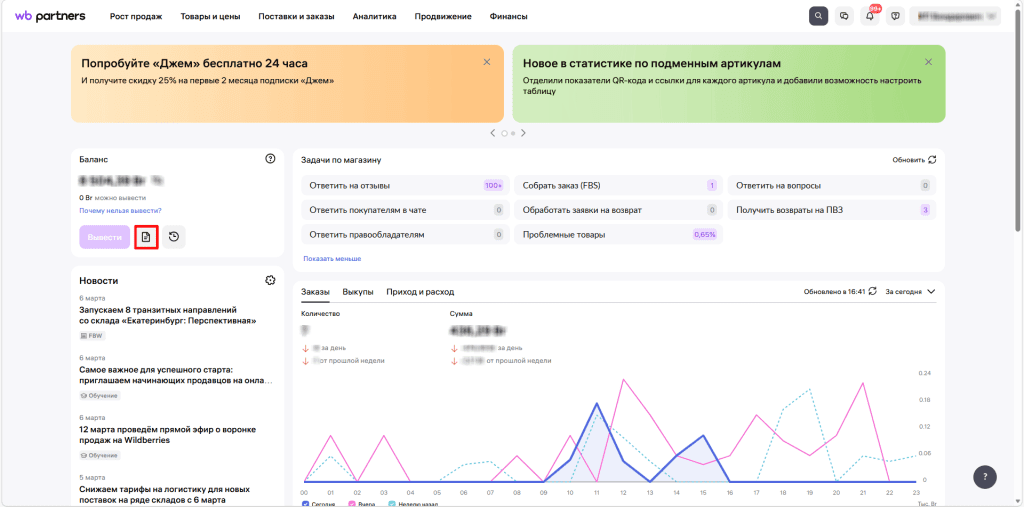Open notifications bell with 99+ badge

click(870, 16)
